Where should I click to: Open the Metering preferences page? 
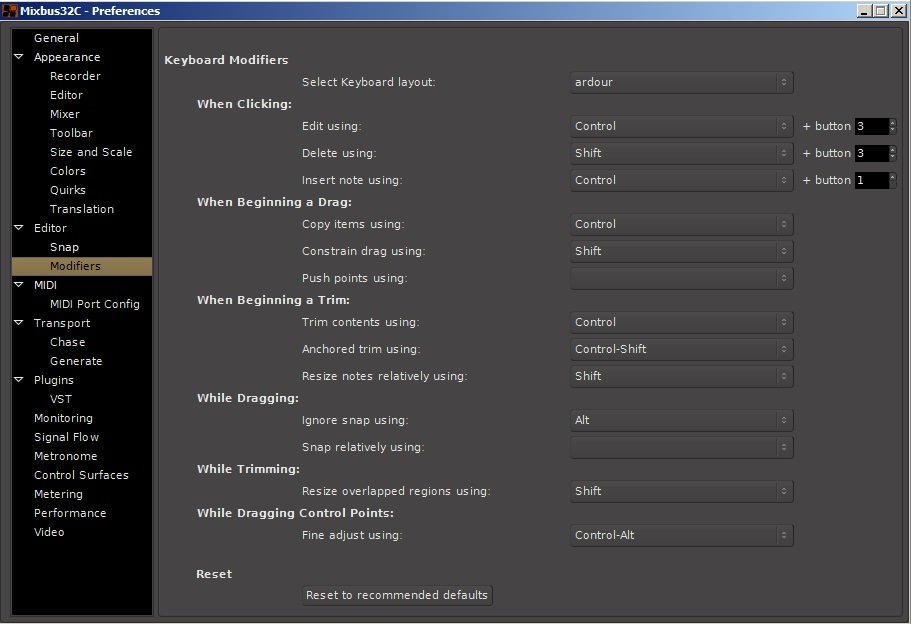tap(58, 494)
